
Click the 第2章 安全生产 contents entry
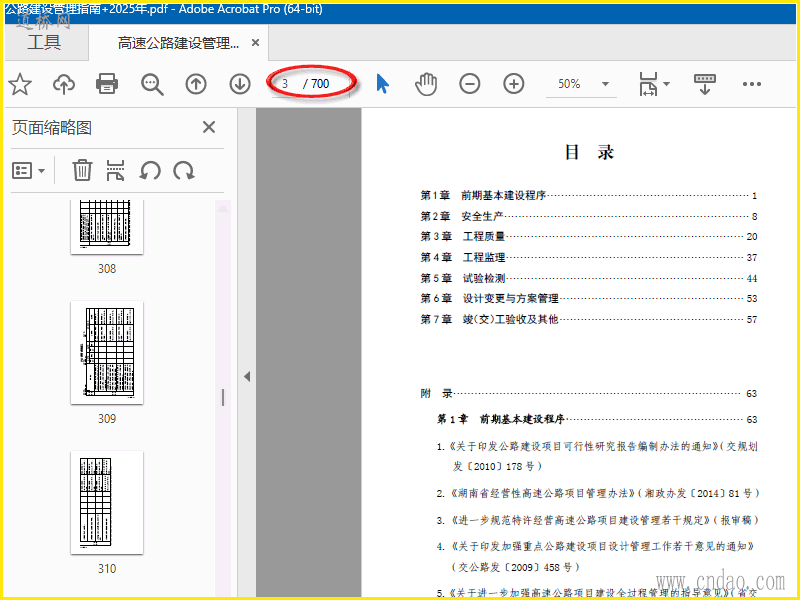tap(589, 216)
